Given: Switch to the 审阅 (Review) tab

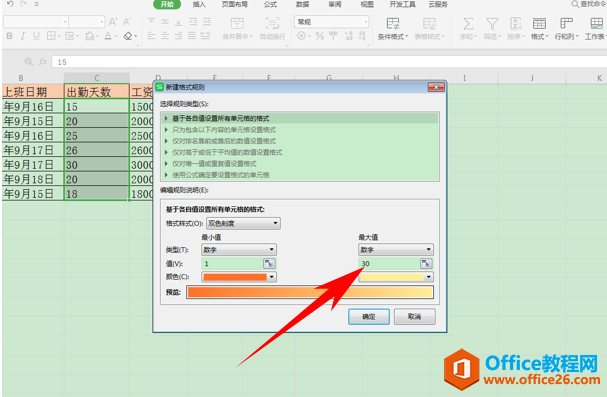Looking at the screenshot, I should coord(335,4).
